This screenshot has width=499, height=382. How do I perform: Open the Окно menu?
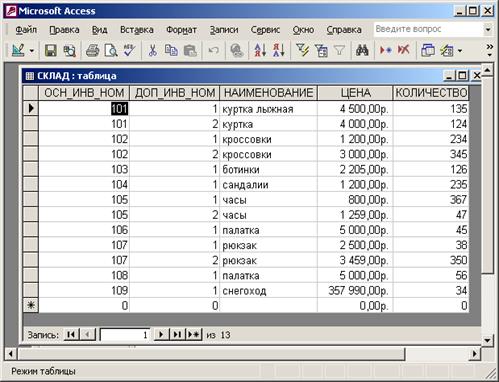point(303,30)
